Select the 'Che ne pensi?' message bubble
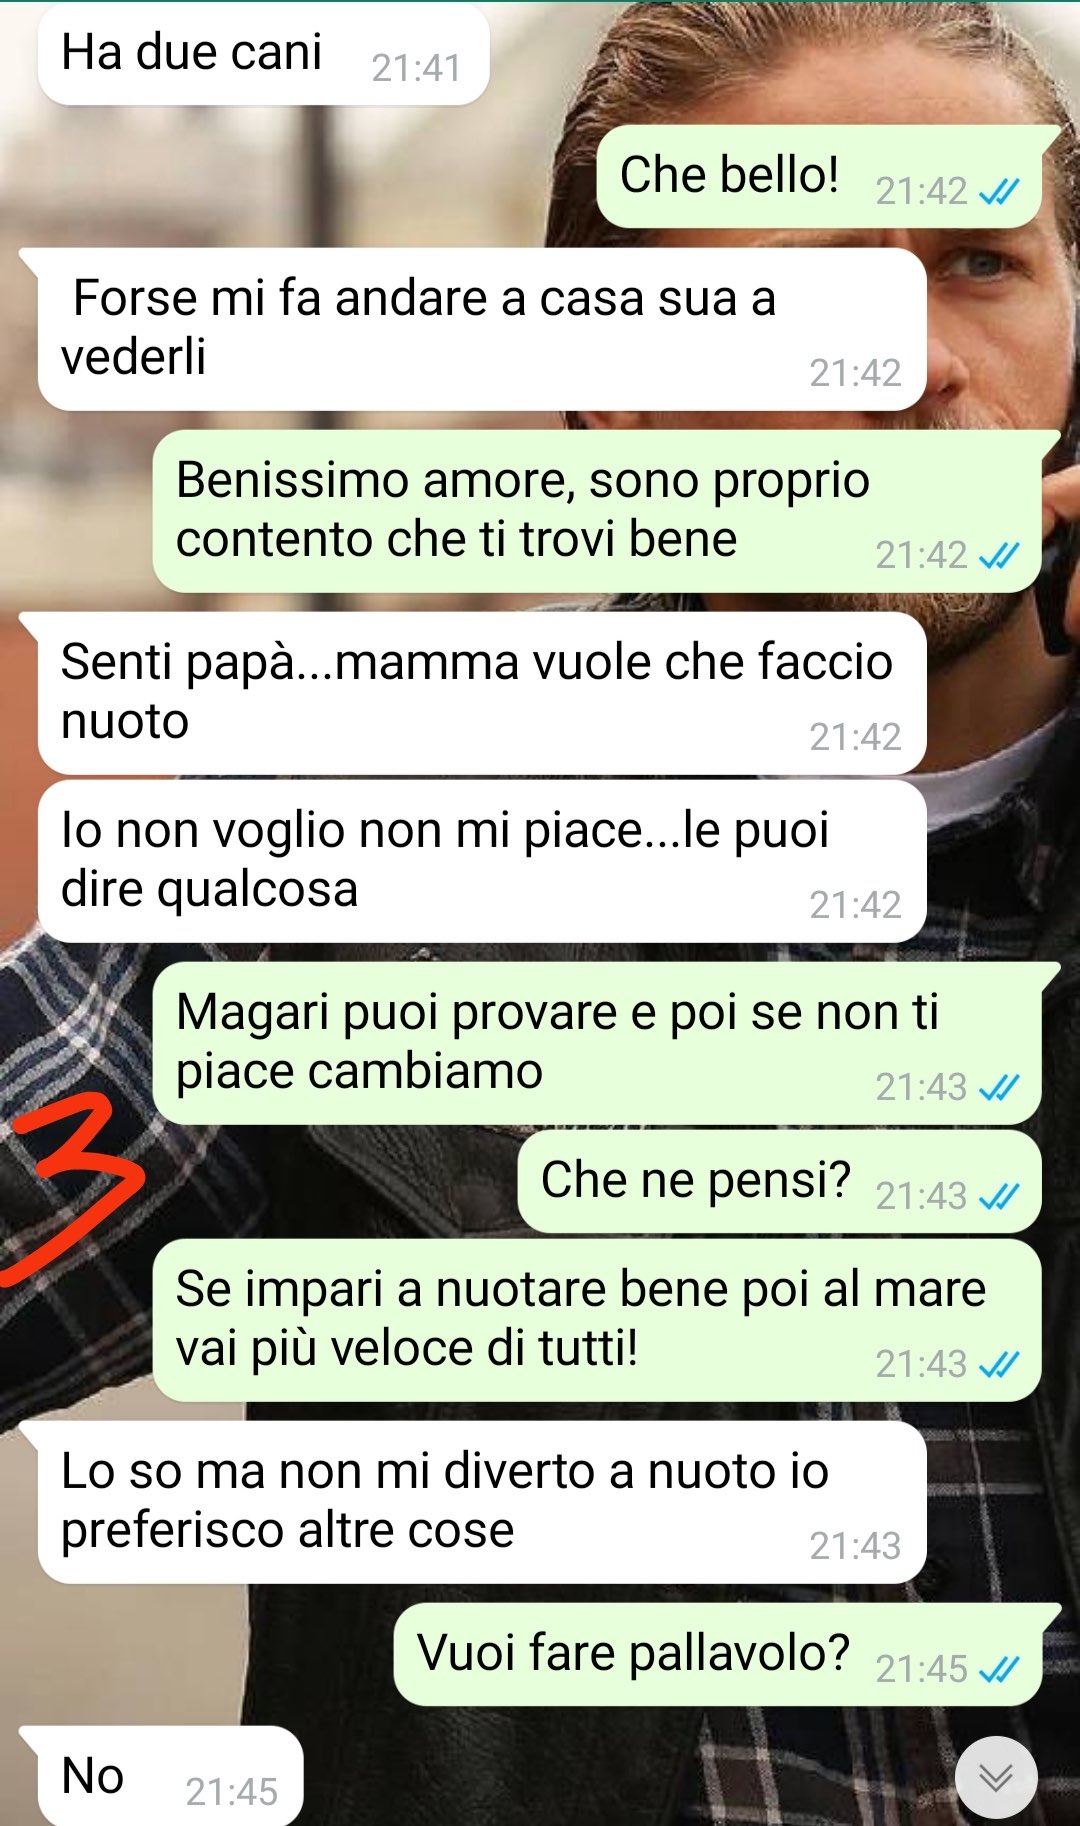This screenshot has height=1826, width=1080. click(780, 1182)
